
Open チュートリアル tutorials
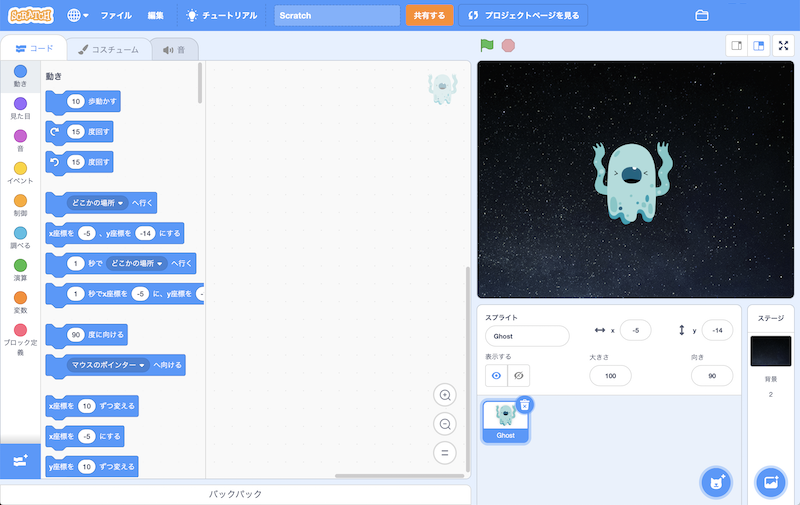click(221, 15)
